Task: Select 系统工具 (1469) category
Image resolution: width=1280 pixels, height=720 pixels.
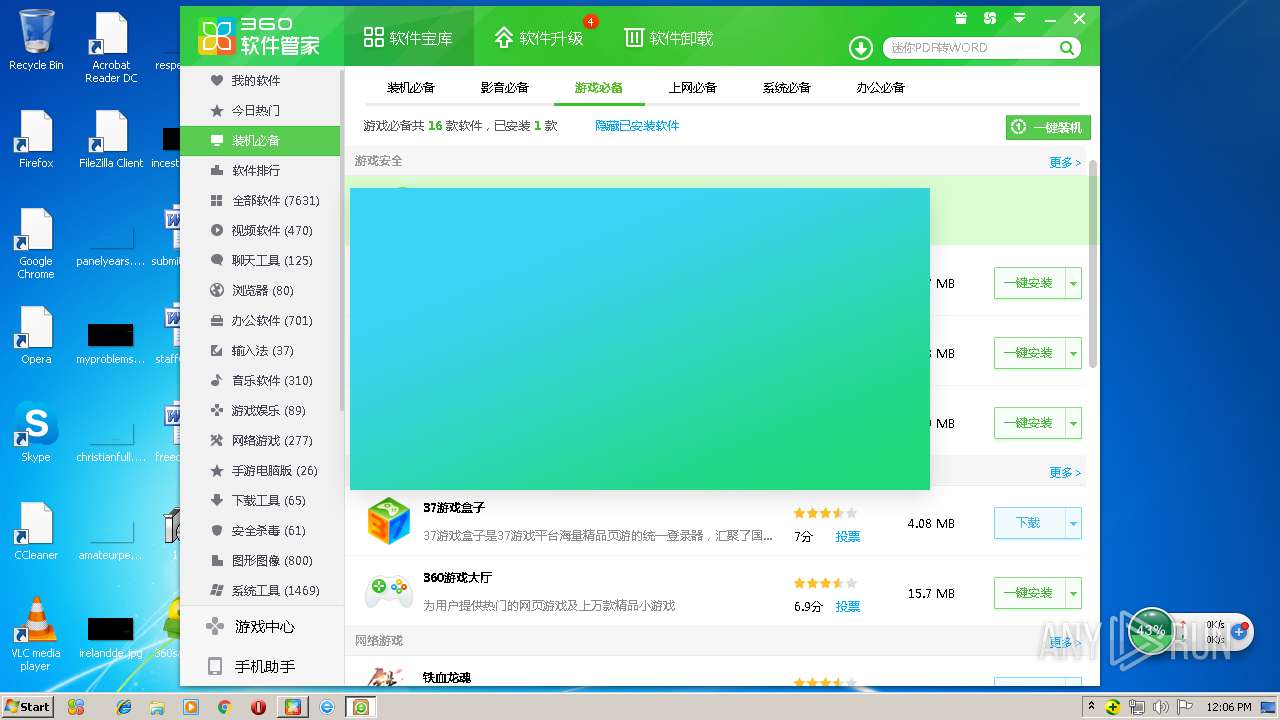Action: click(x=260, y=590)
